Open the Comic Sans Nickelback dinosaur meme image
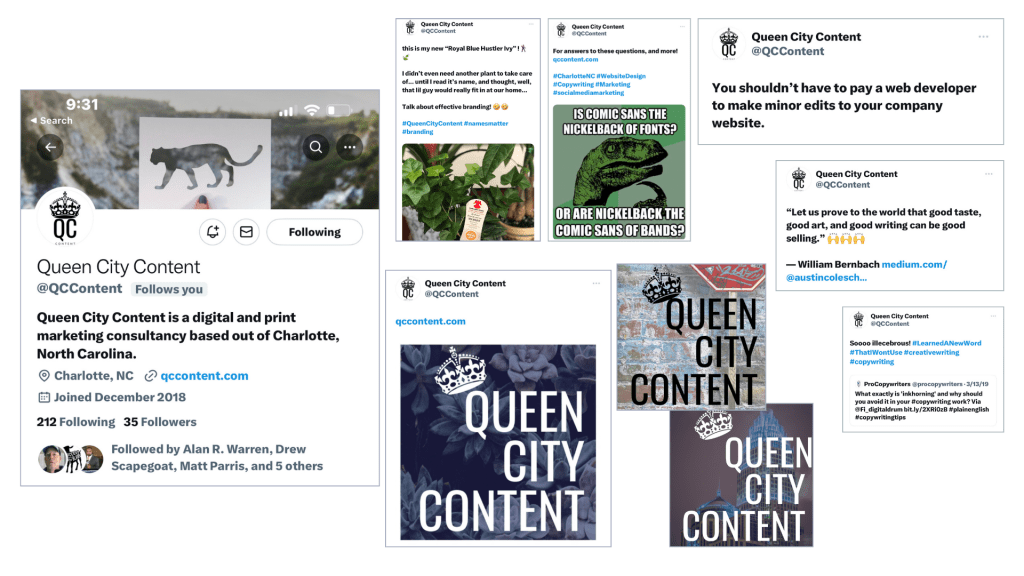 pyautogui.click(x=619, y=172)
